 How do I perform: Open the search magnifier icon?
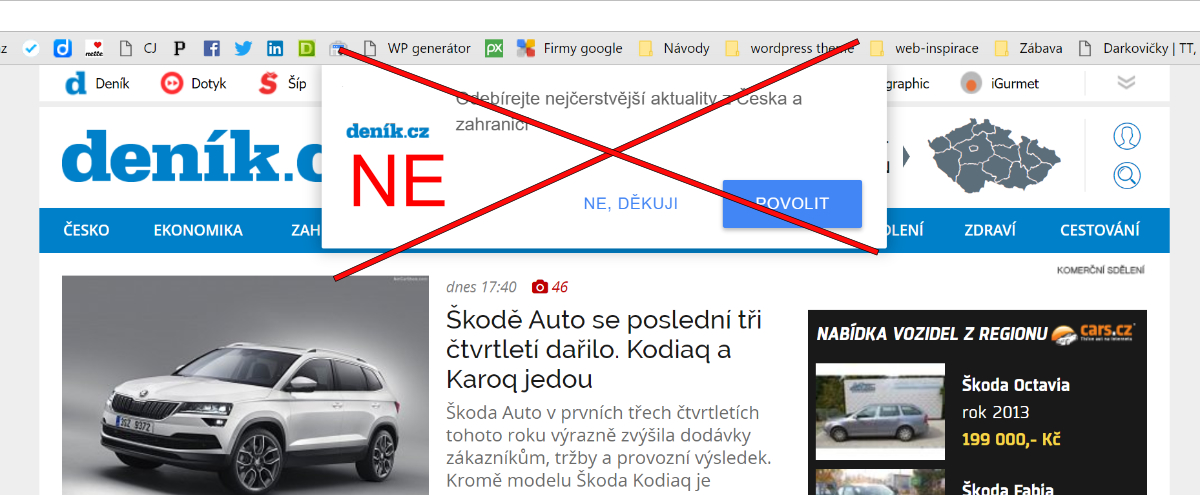[x=1127, y=177]
